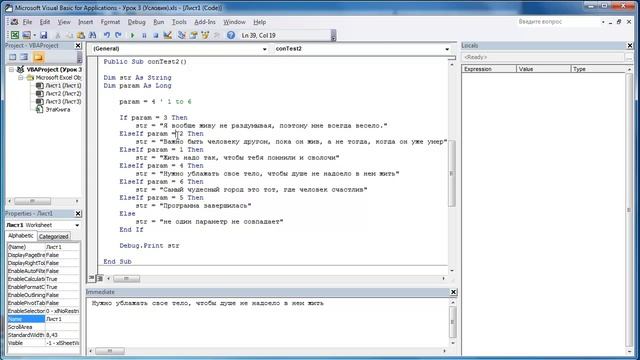The height and width of the screenshot is (360, 640).
Task: Click the Debug.Print str code line
Action: click(149, 246)
